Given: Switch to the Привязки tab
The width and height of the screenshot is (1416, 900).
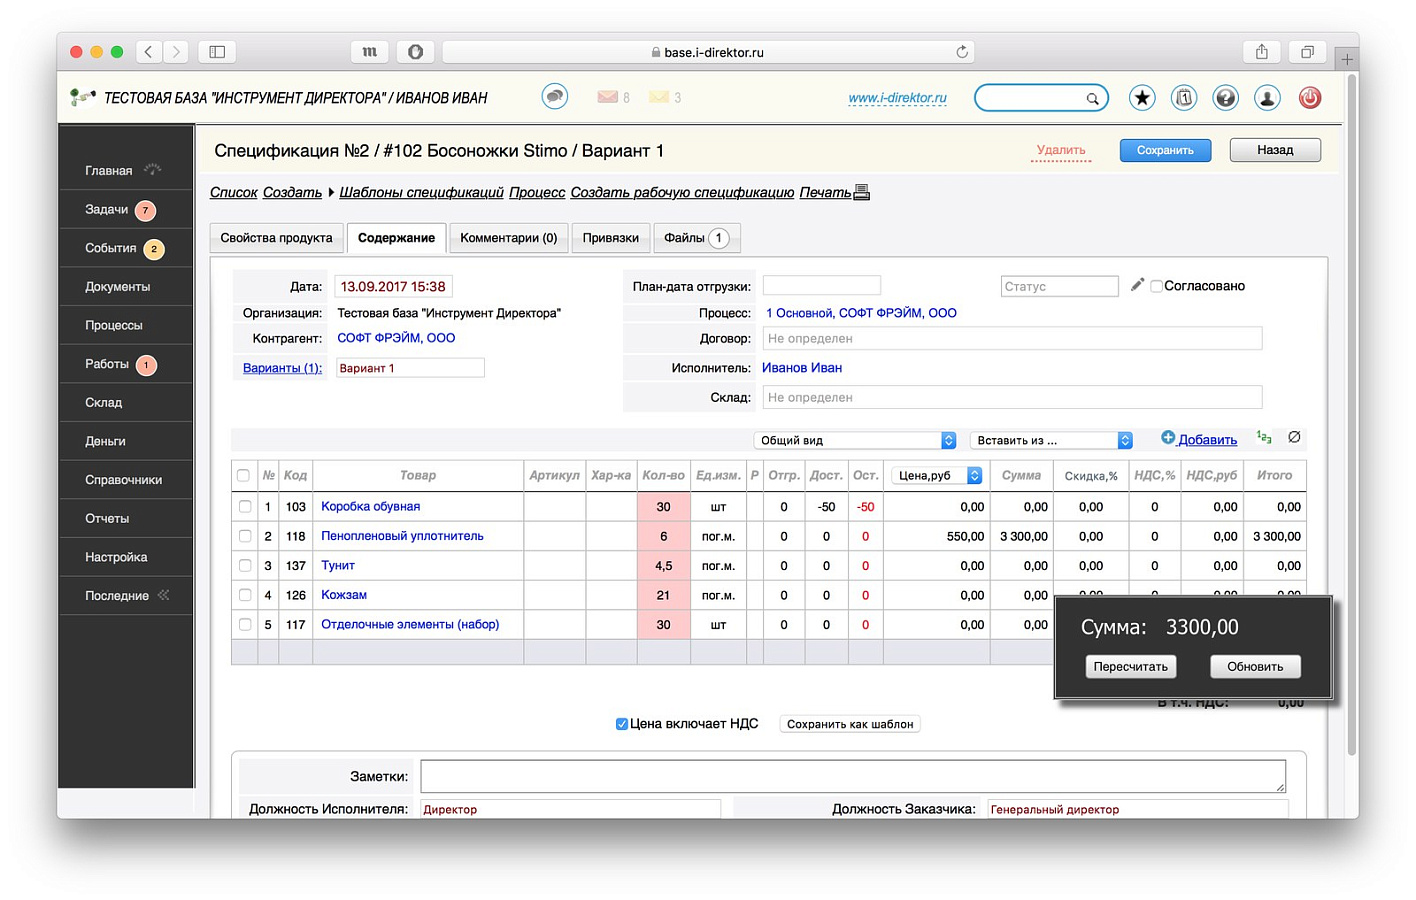Looking at the screenshot, I should point(610,238).
